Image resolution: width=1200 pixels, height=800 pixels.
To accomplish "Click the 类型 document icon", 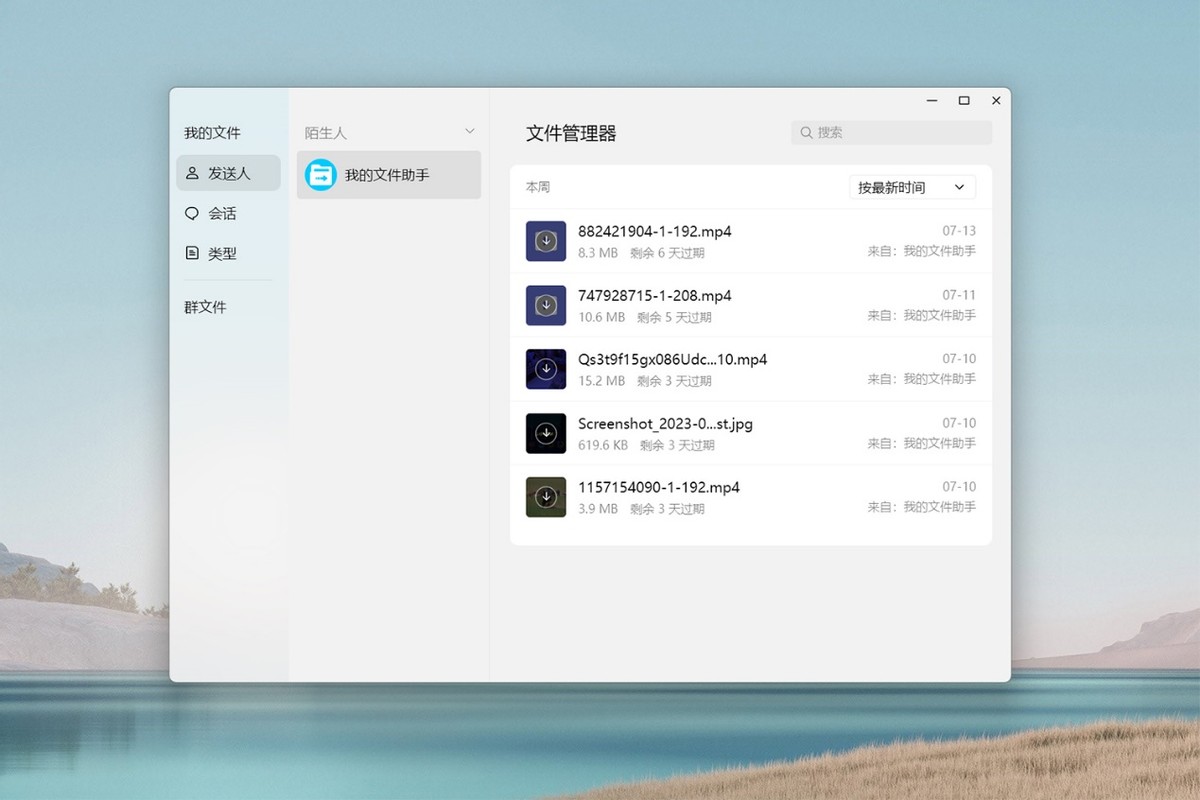I will [191, 253].
